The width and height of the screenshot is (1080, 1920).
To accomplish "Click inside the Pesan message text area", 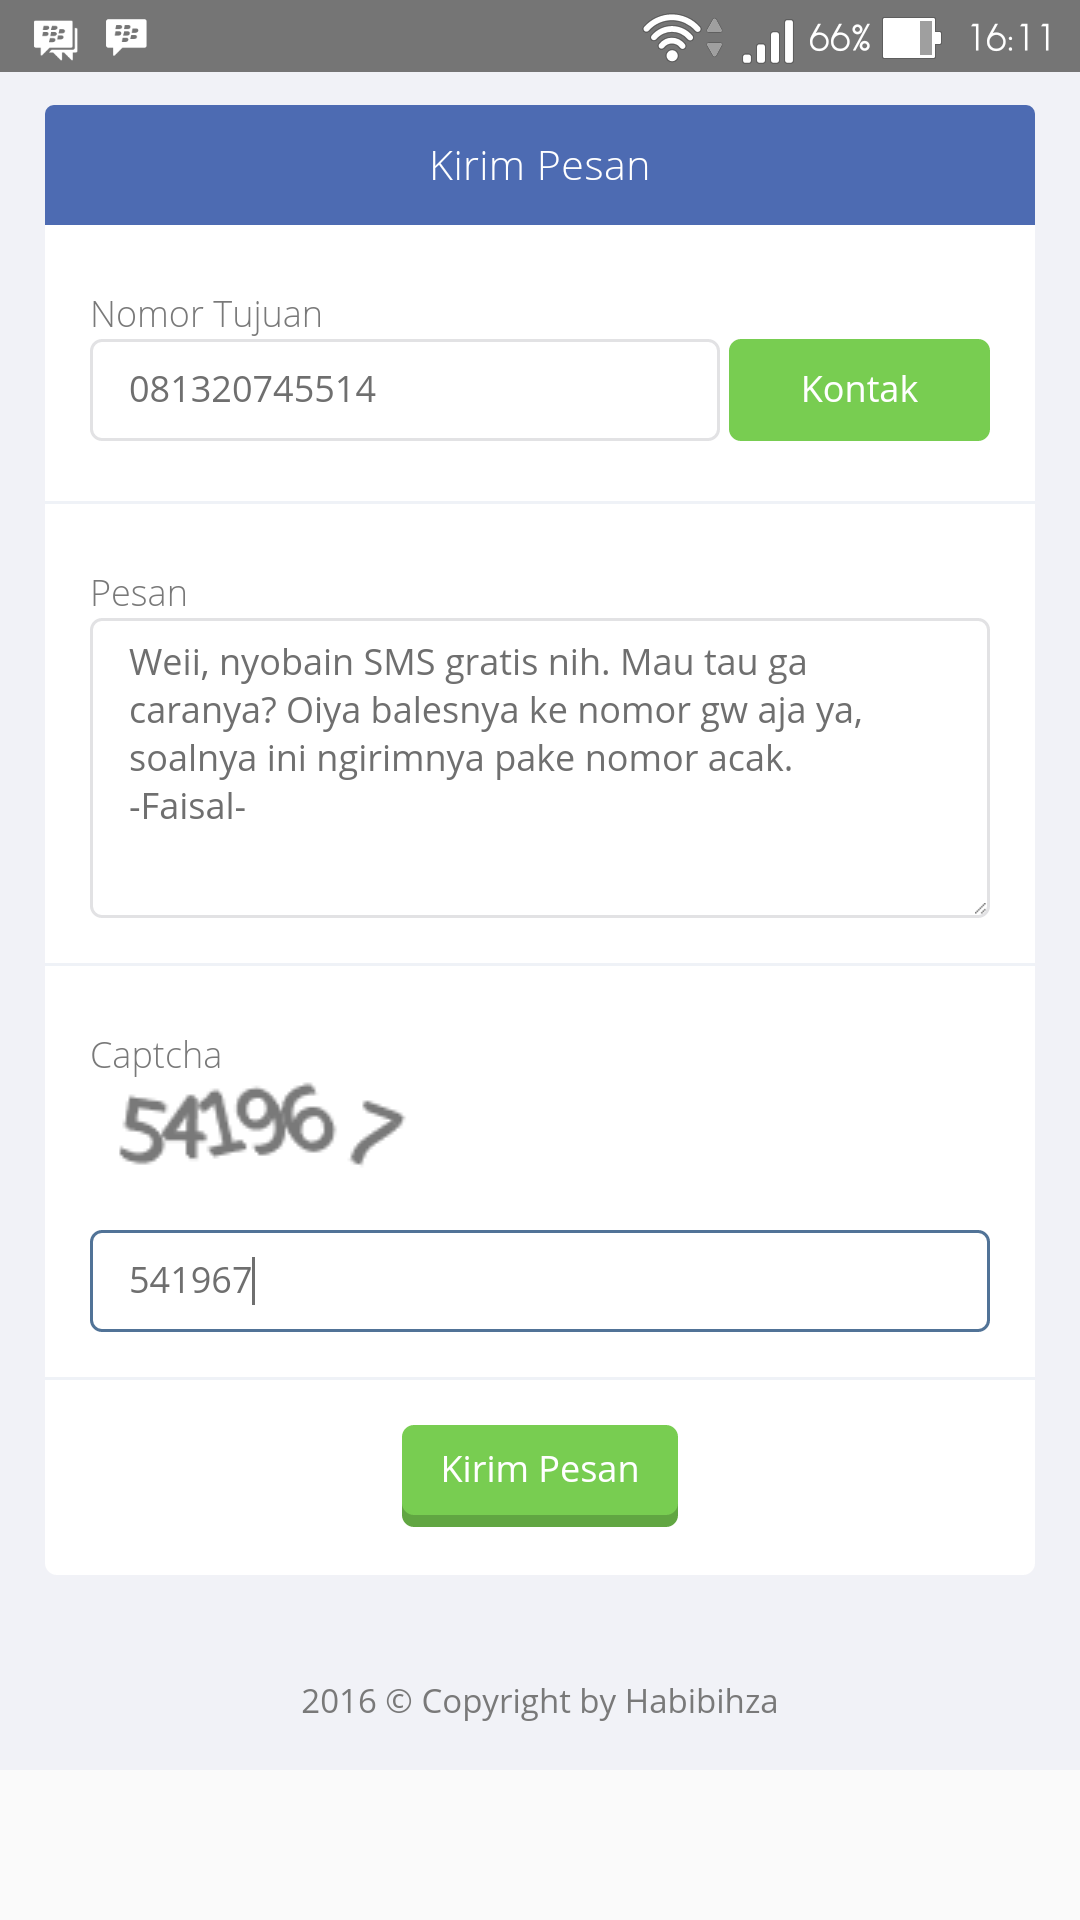I will 540,860.
